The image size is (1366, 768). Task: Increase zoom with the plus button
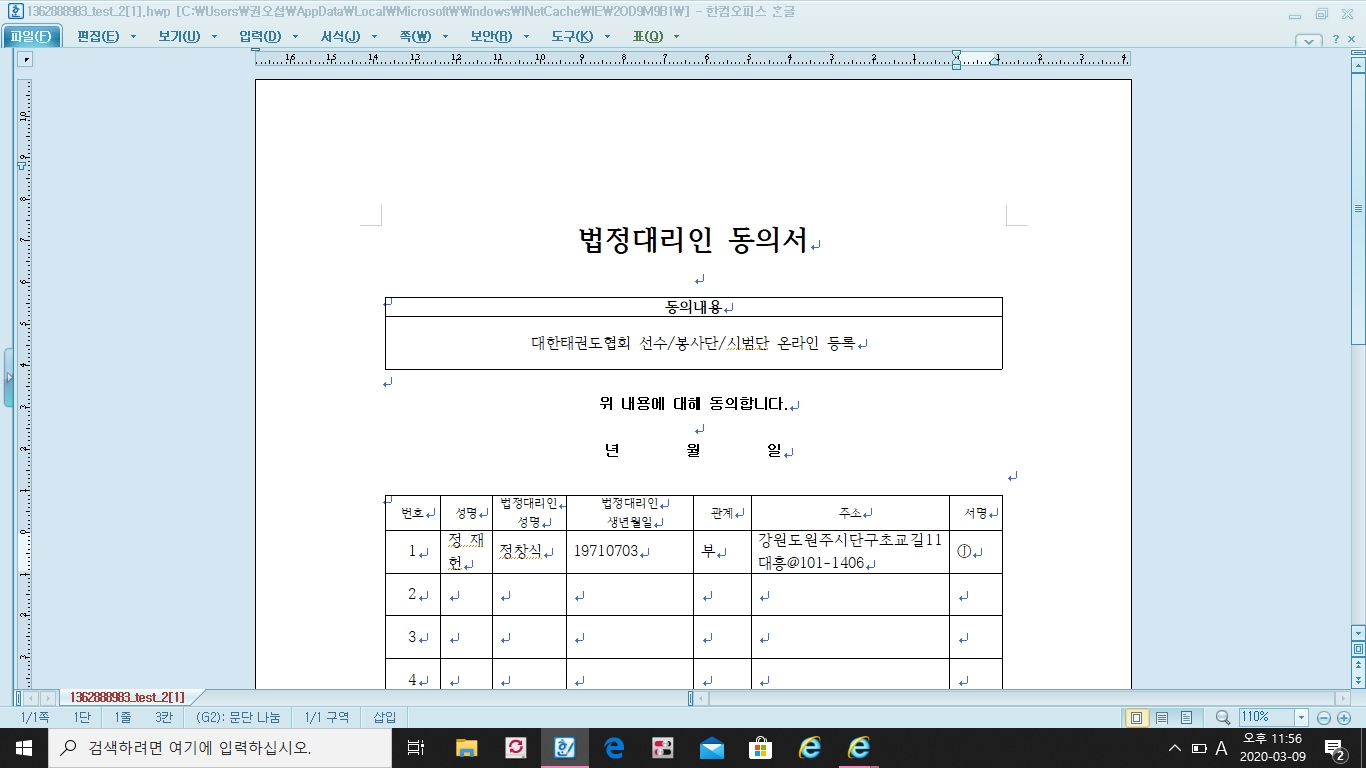tap(1342, 718)
